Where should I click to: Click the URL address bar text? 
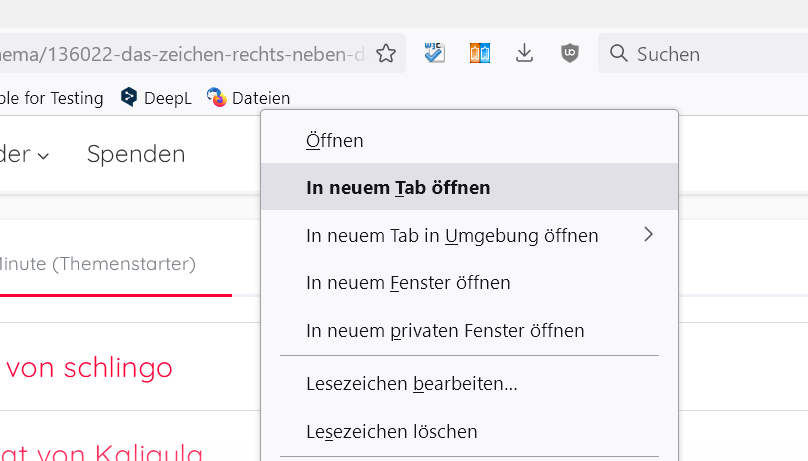(180, 54)
